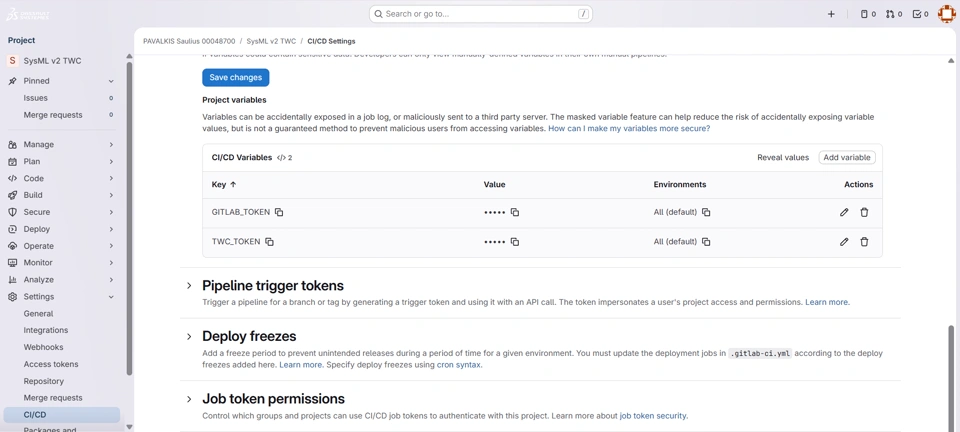The width and height of the screenshot is (960, 432).
Task: Copy the TWC_TOKEN key name
Action: click(x=269, y=242)
